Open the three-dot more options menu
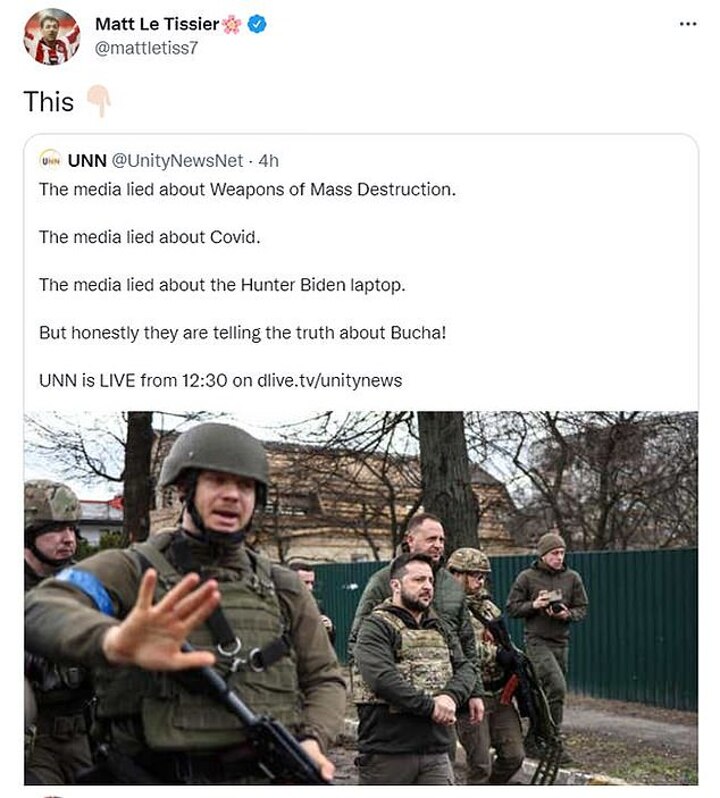The width and height of the screenshot is (720, 798). point(688,23)
